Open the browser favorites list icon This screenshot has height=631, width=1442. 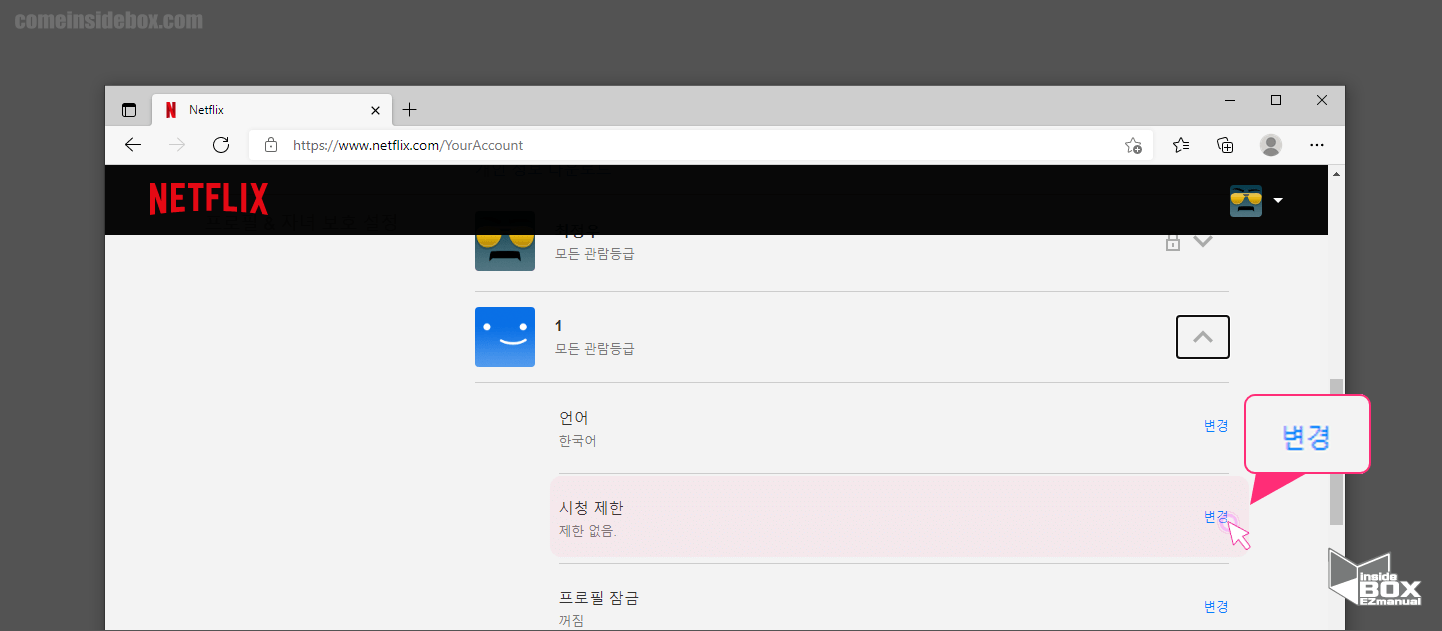click(1181, 145)
